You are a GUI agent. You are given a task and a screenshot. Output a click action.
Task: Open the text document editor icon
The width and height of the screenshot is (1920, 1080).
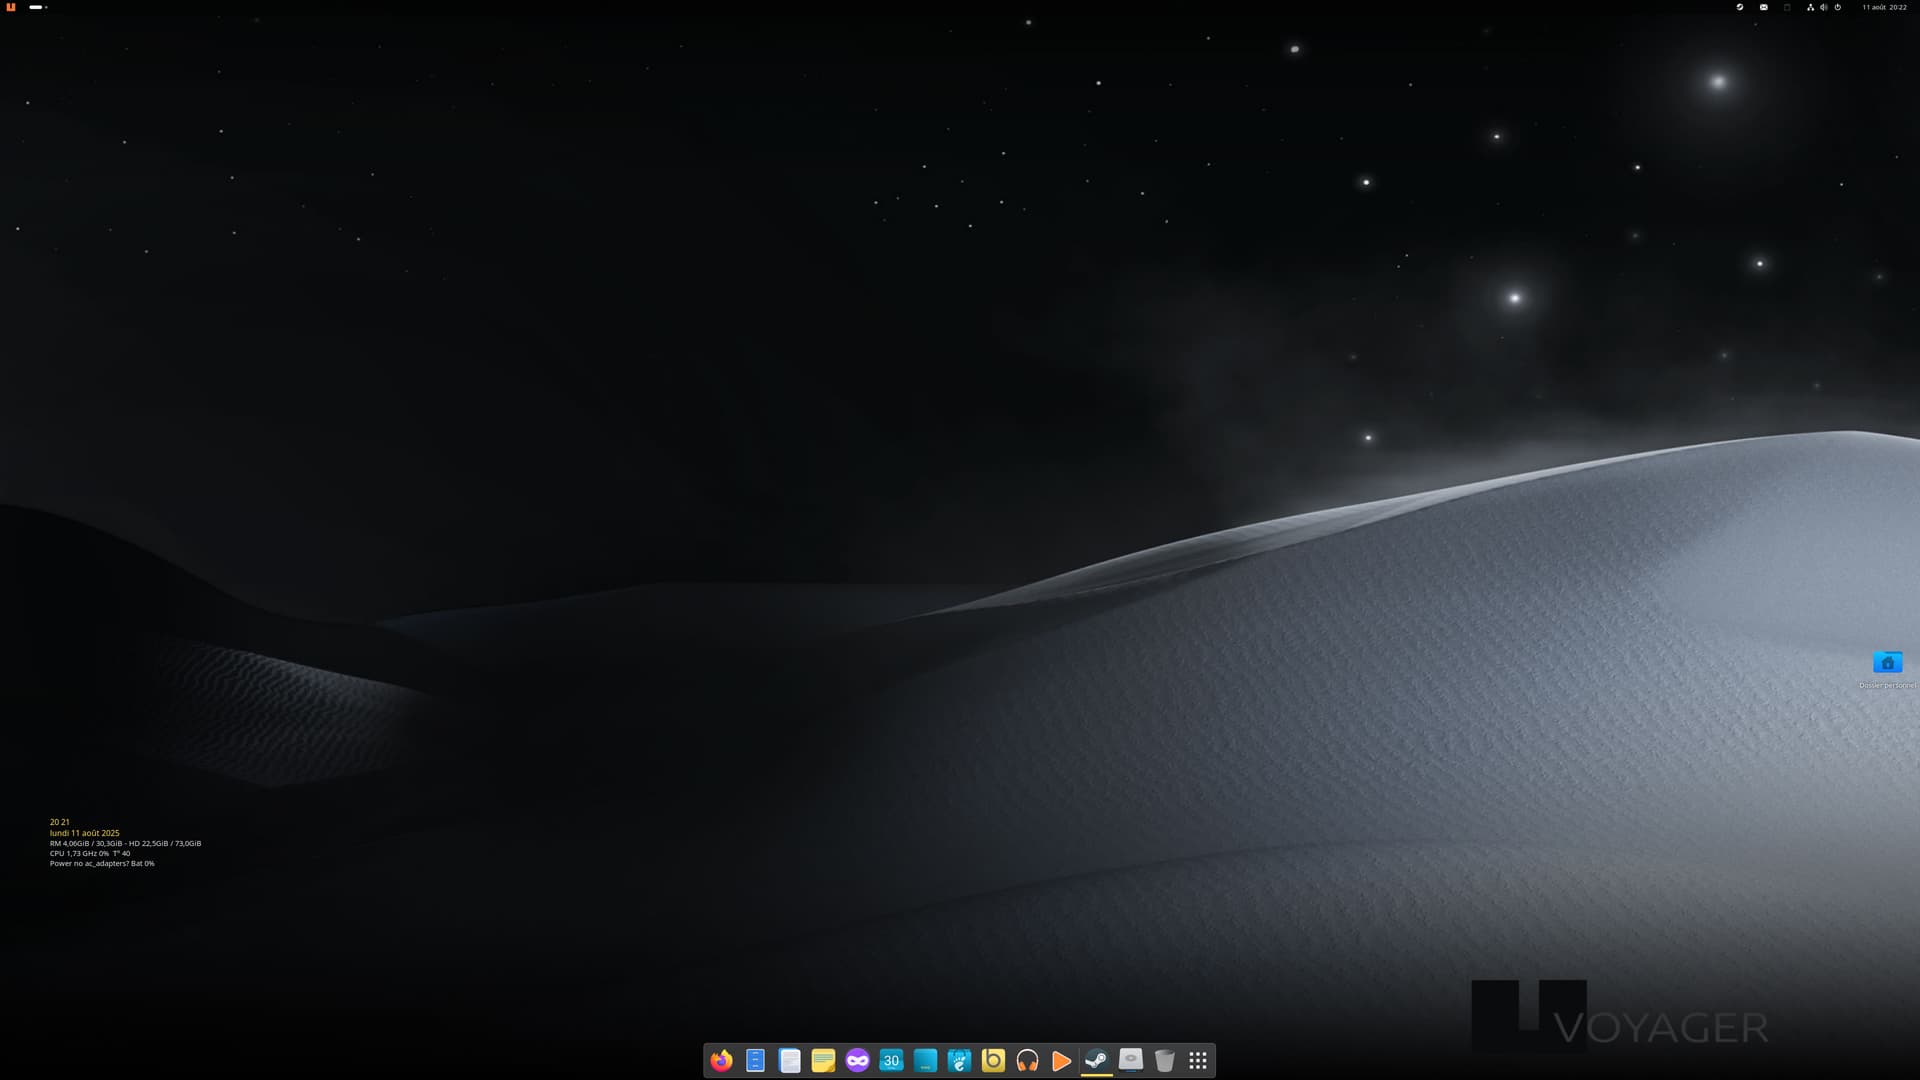pyautogui.click(x=789, y=1060)
